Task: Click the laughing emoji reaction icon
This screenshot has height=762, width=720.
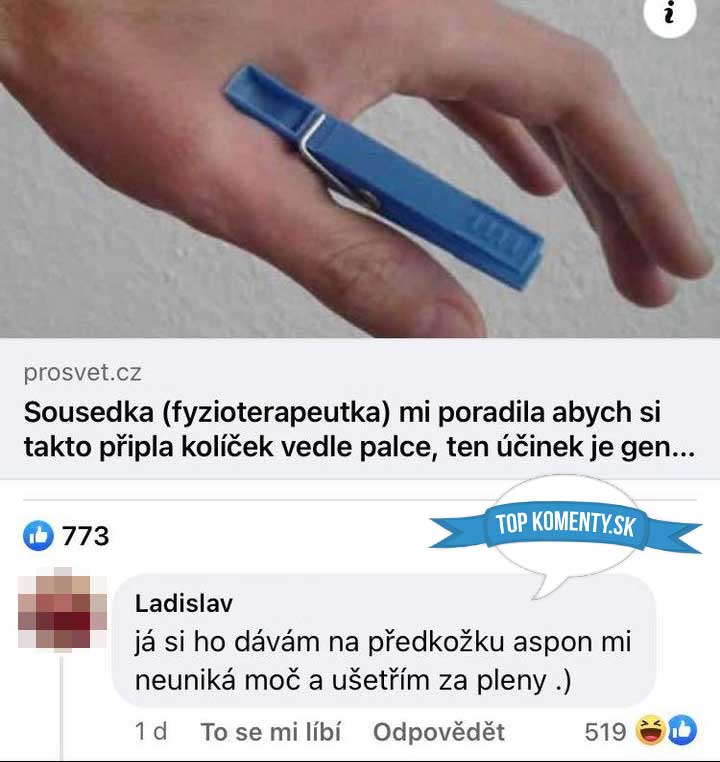Action: (x=651, y=730)
